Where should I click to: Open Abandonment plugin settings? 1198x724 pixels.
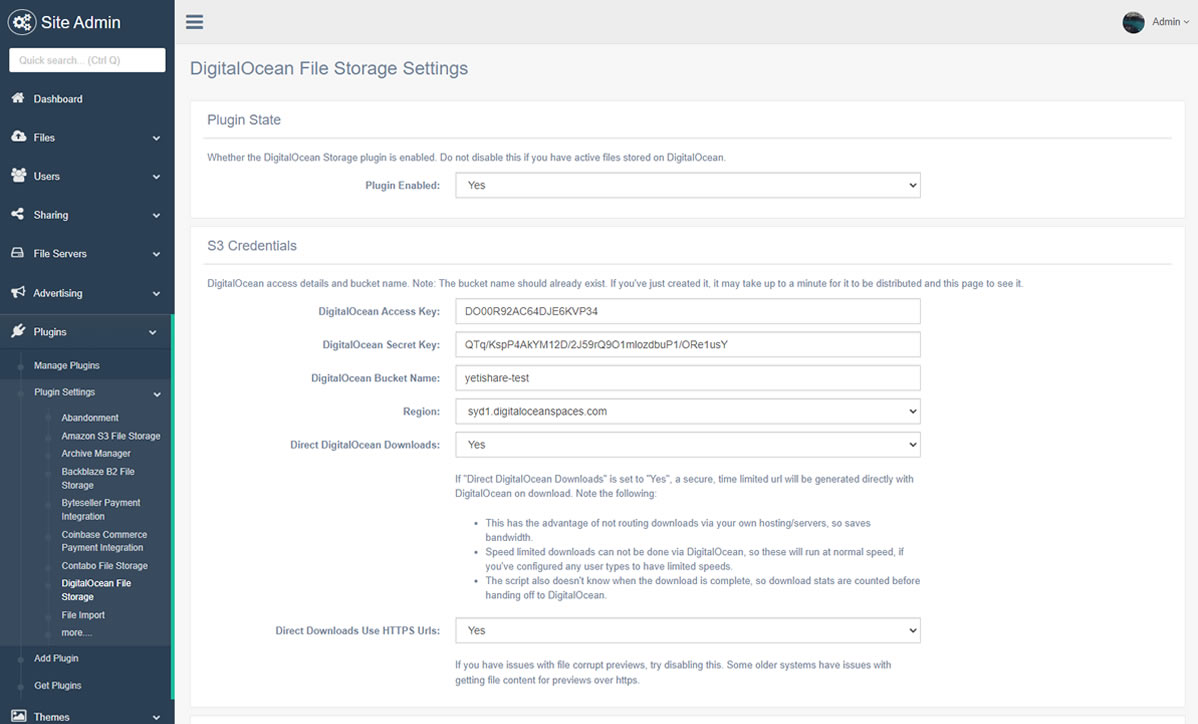[x=90, y=418]
